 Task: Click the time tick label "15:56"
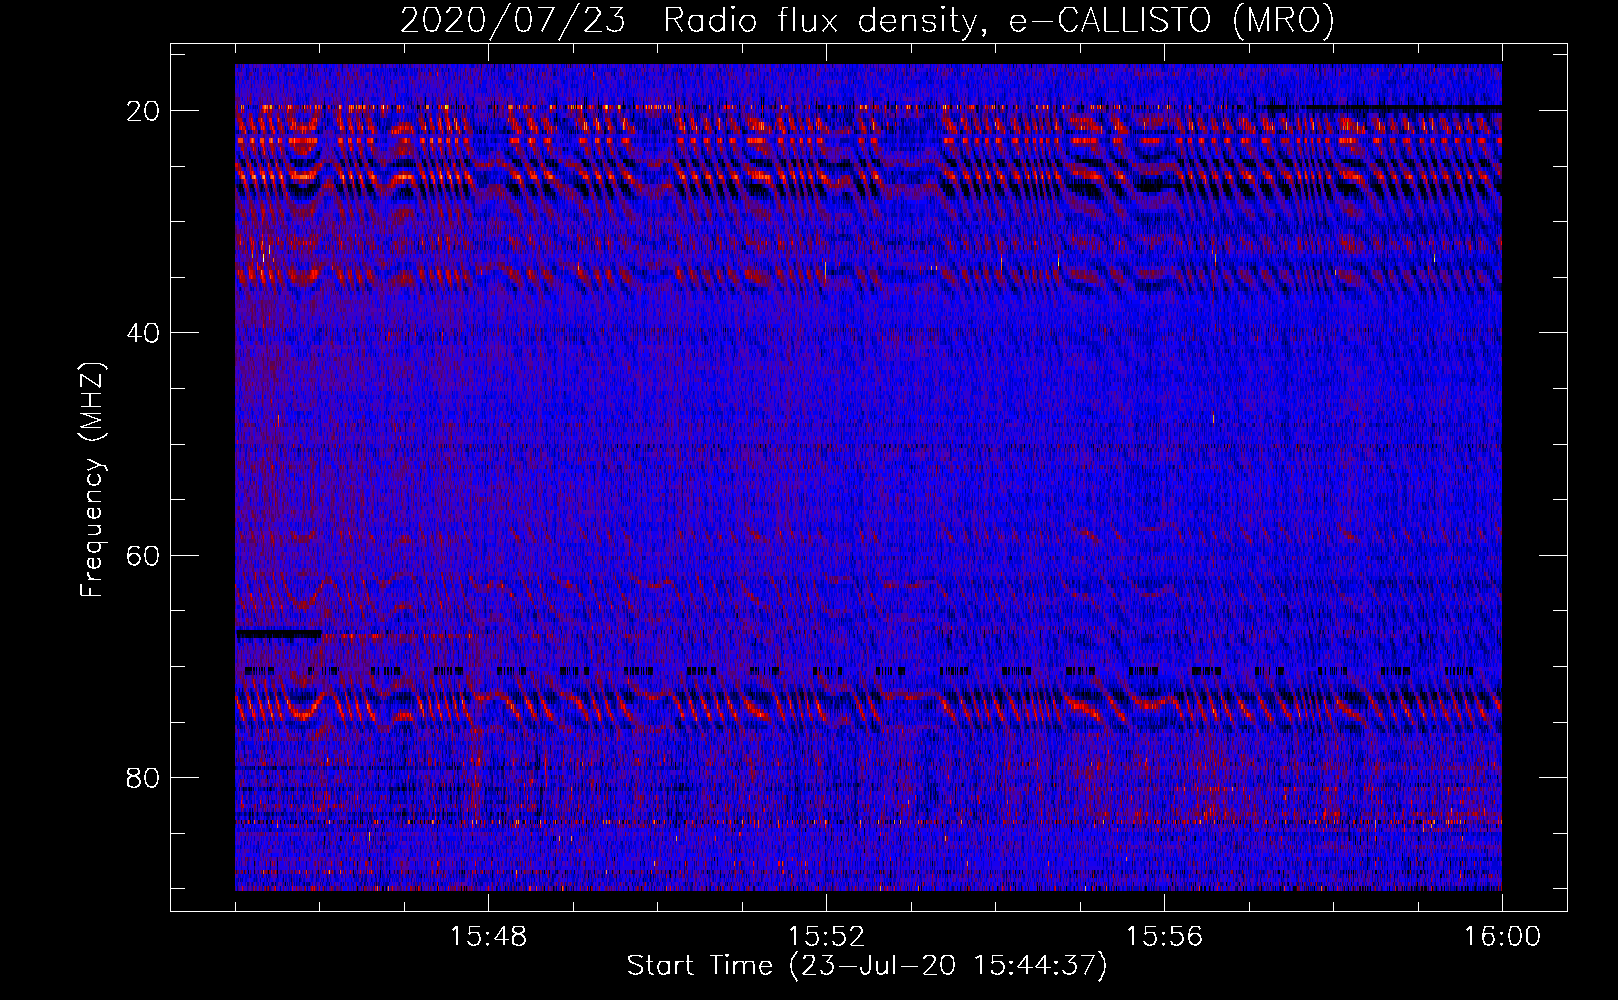(x=1164, y=937)
